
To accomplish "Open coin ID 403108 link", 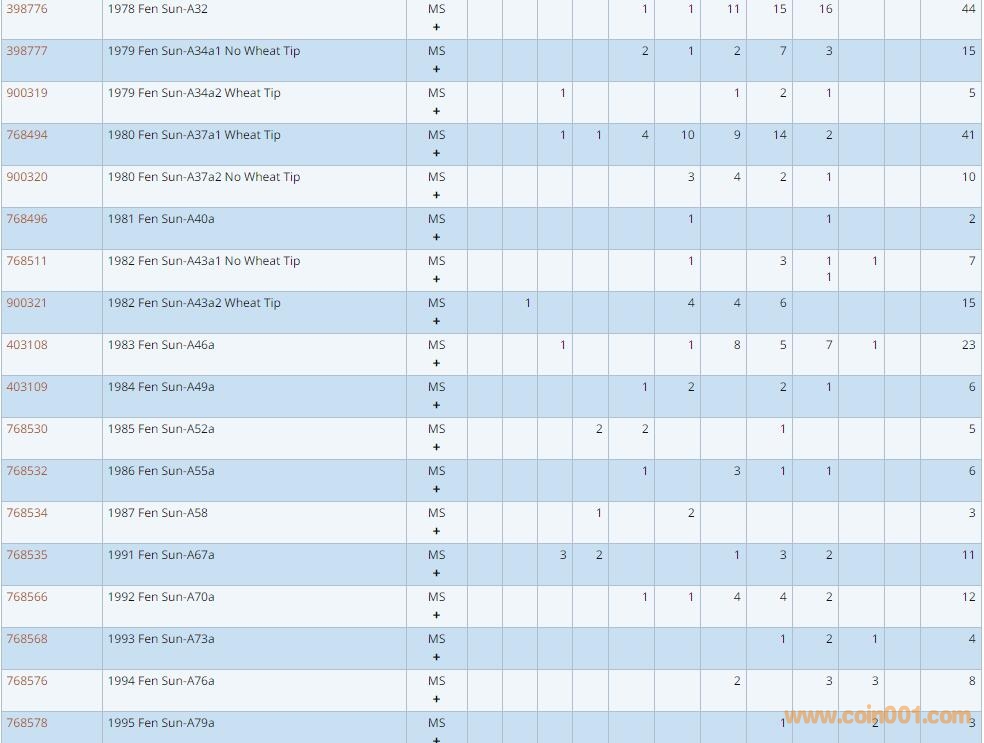I will point(27,345).
